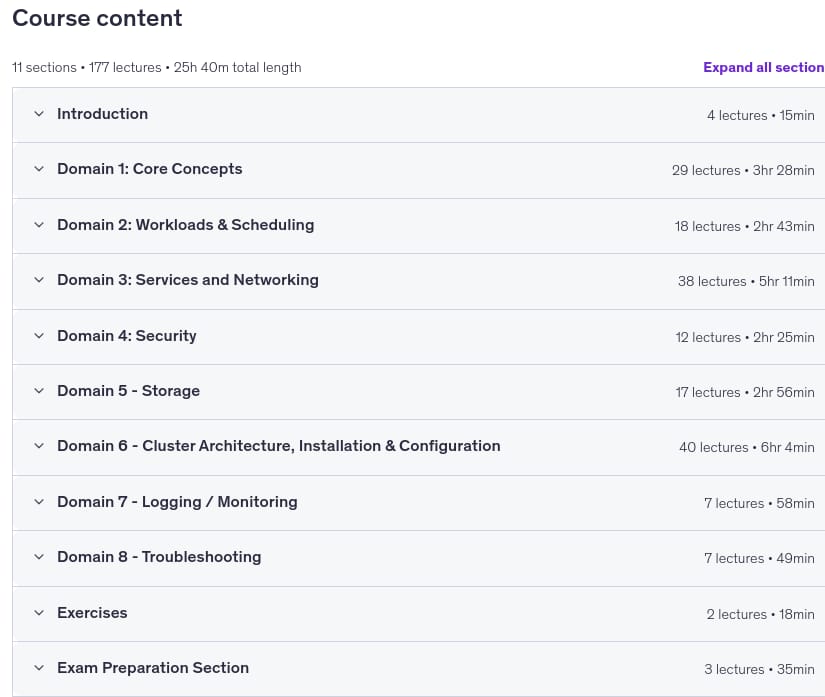Click the Domain 8 - Troubleshooting title
The width and height of the screenshot is (825, 697).
click(159, 557)
